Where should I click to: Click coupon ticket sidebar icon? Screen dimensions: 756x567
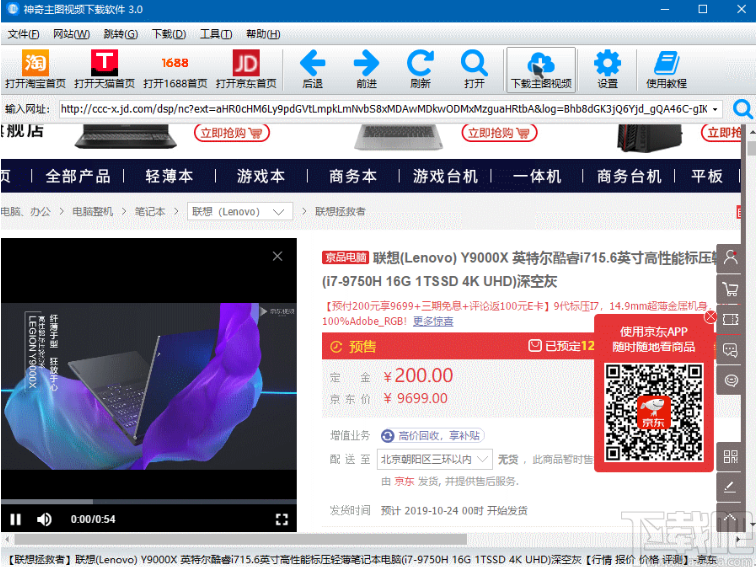[730, 319]
